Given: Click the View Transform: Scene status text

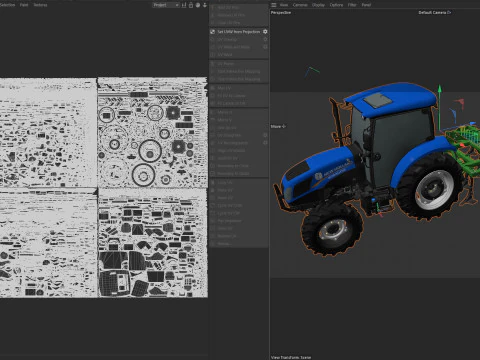Looking at the screenshot, I should (x=291, y=357).
